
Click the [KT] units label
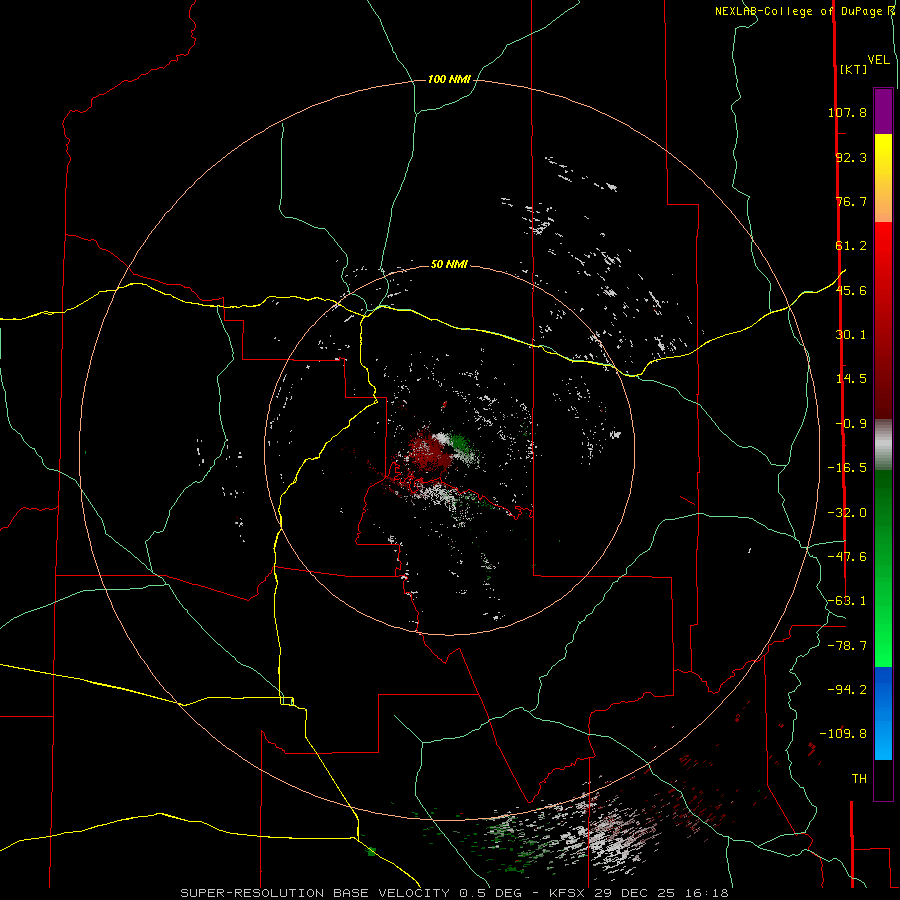click(x=854, y=69)
